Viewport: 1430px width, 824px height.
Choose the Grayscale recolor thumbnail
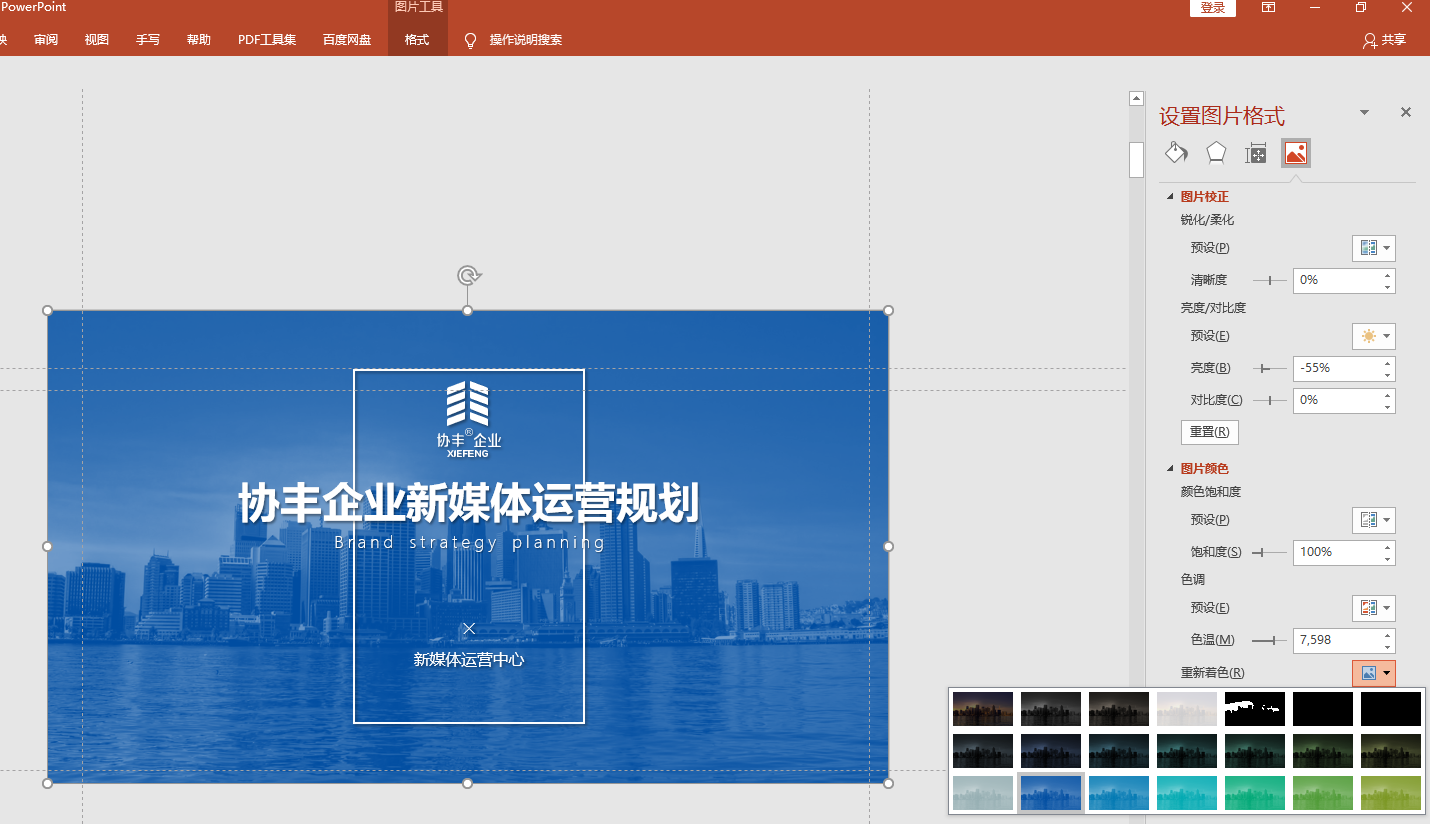click(x=1051, y=709)
